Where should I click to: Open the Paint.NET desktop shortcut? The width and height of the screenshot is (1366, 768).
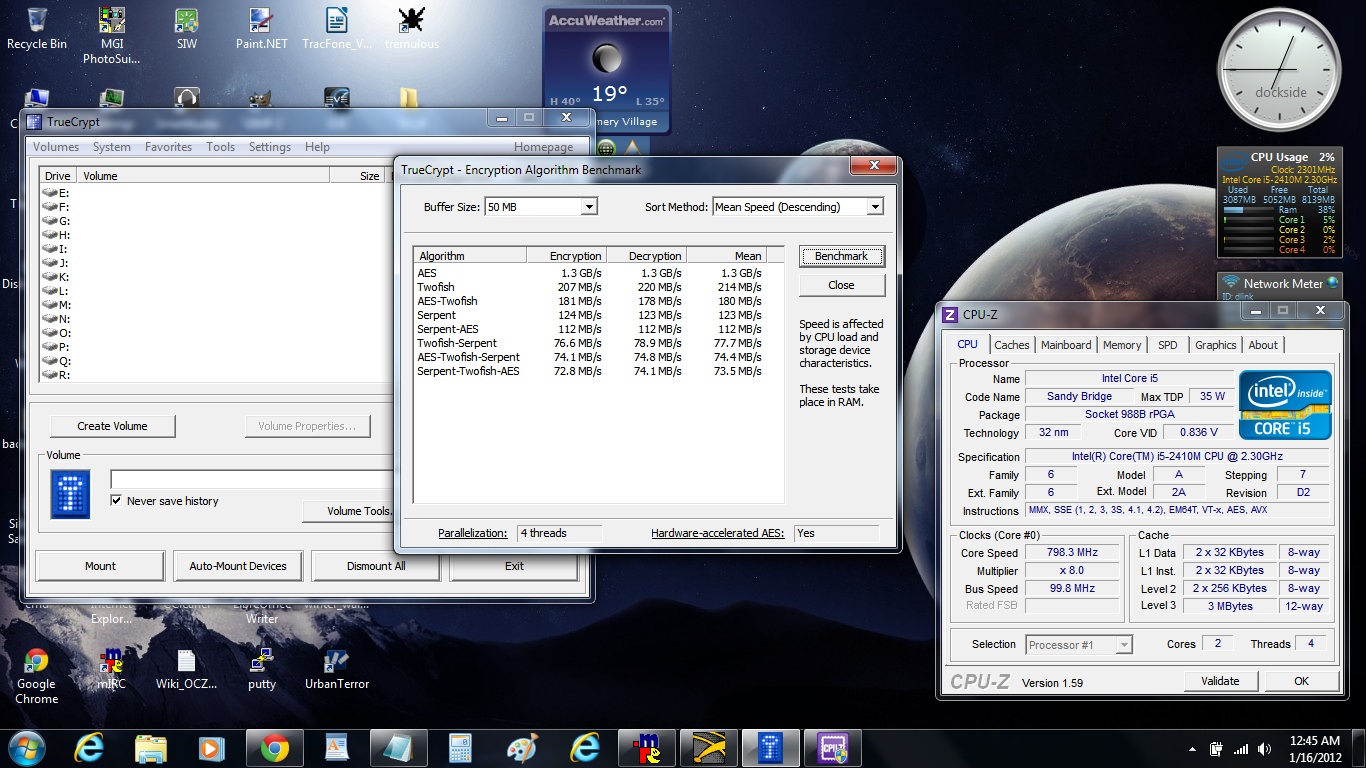[x=261, y=22]
